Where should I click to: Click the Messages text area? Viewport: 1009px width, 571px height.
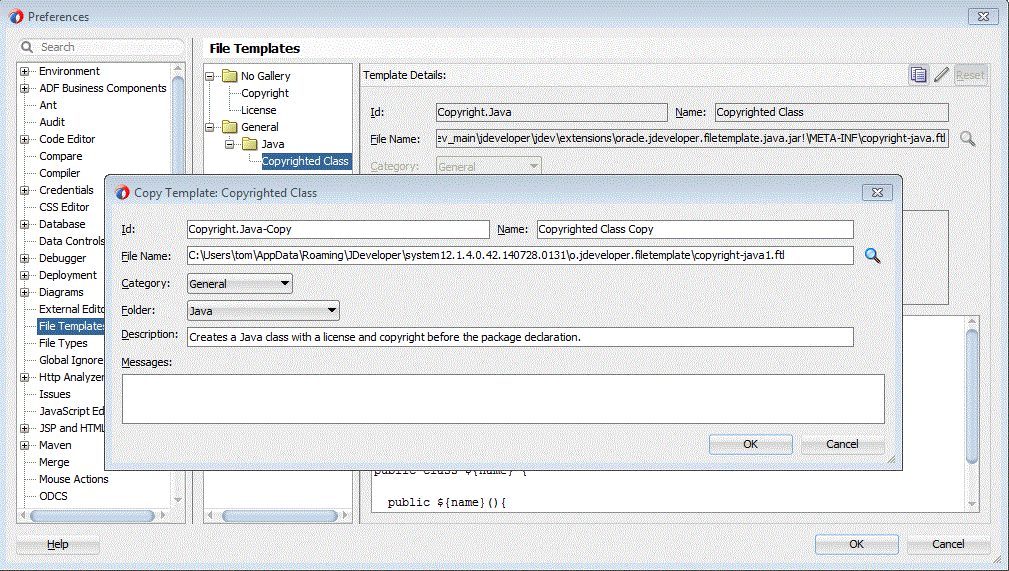[x=503, y=399]
